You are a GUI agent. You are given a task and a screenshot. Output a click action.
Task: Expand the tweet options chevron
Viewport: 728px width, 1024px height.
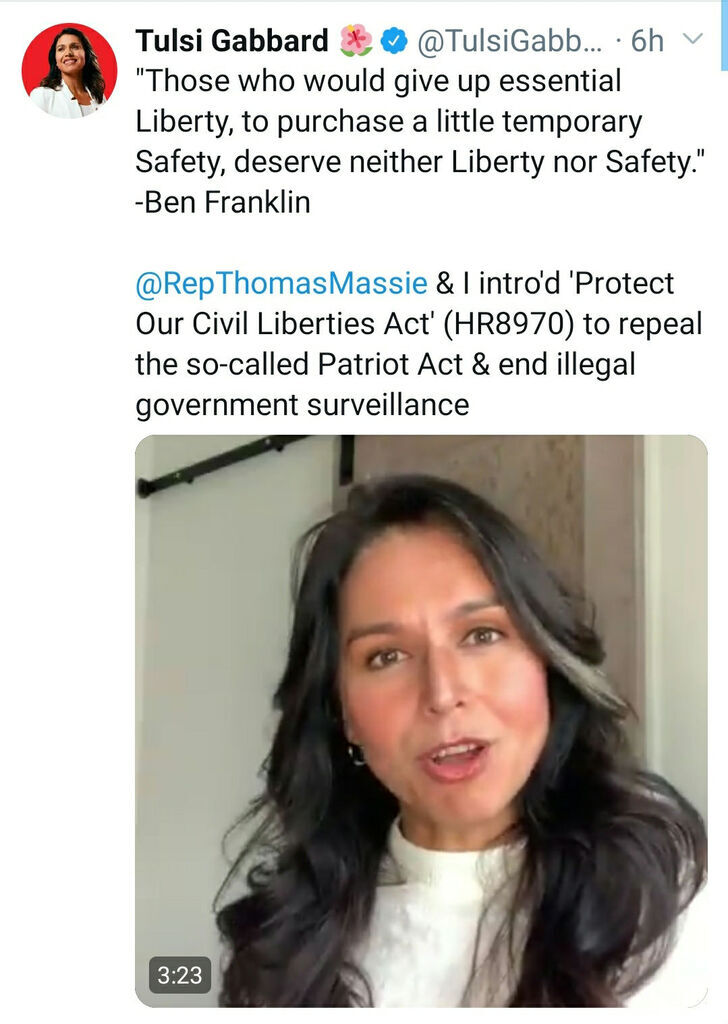click(x=692, y=40)
